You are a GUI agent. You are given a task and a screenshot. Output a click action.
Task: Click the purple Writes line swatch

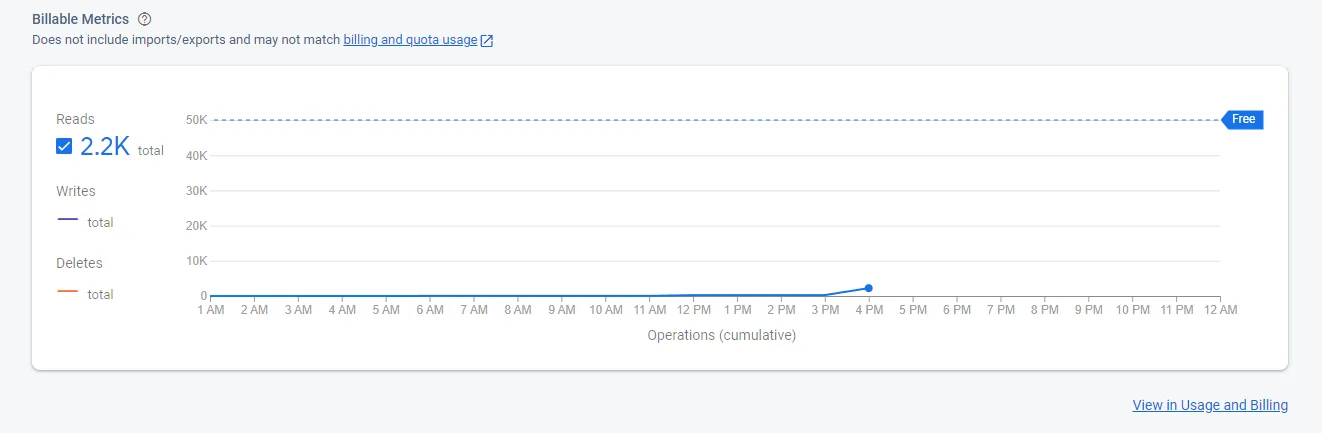tap(68, 220)
